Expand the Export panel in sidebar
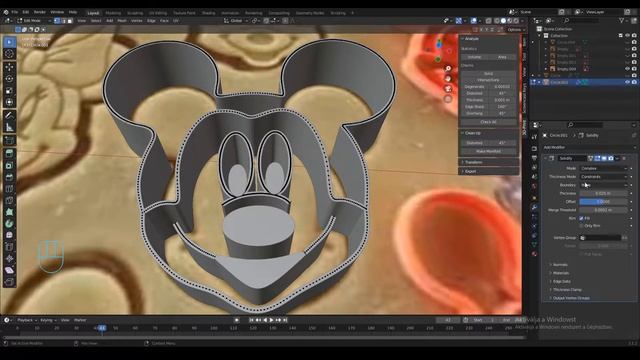Viewport: 640px width, 360px height. (x=489, y=171)
